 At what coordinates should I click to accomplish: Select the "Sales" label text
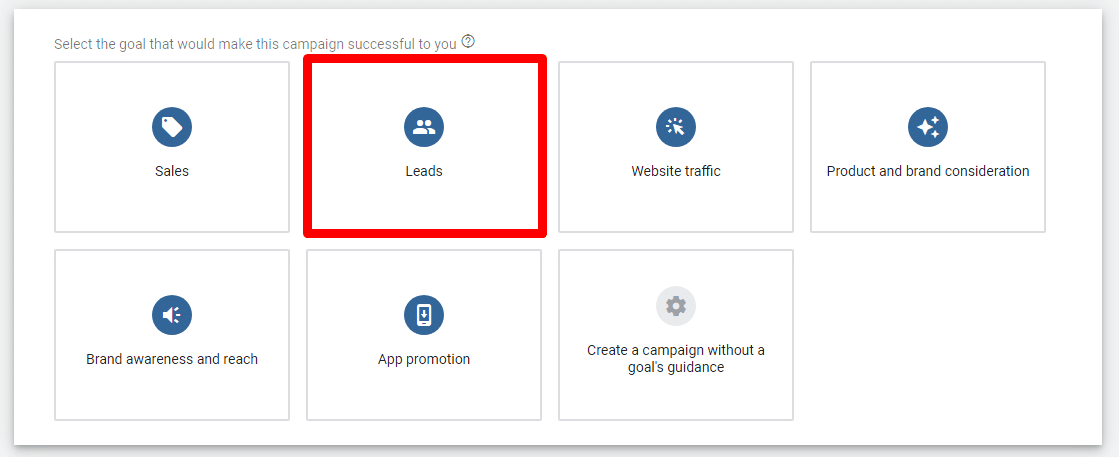pos(172,171)
